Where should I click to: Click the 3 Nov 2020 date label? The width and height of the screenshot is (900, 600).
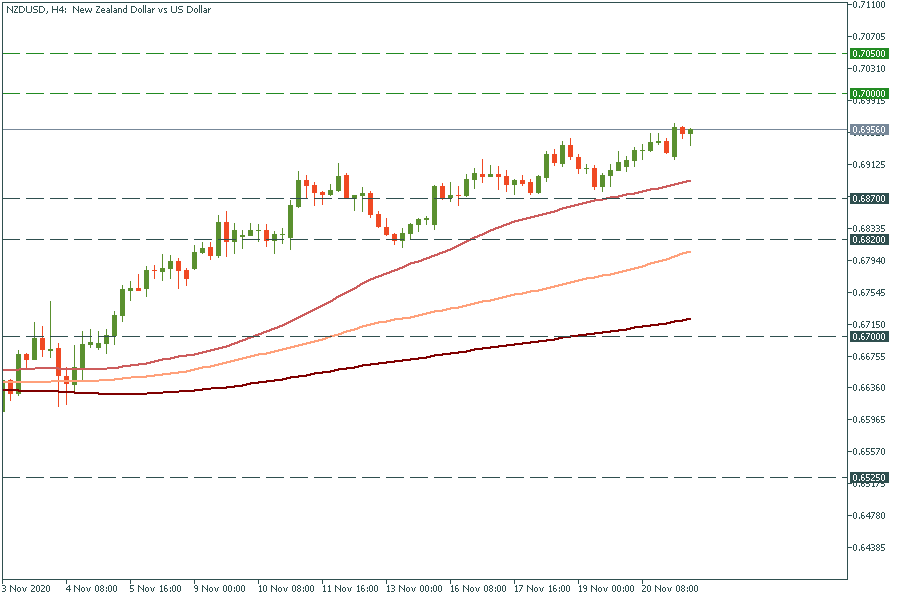(27, 589)
